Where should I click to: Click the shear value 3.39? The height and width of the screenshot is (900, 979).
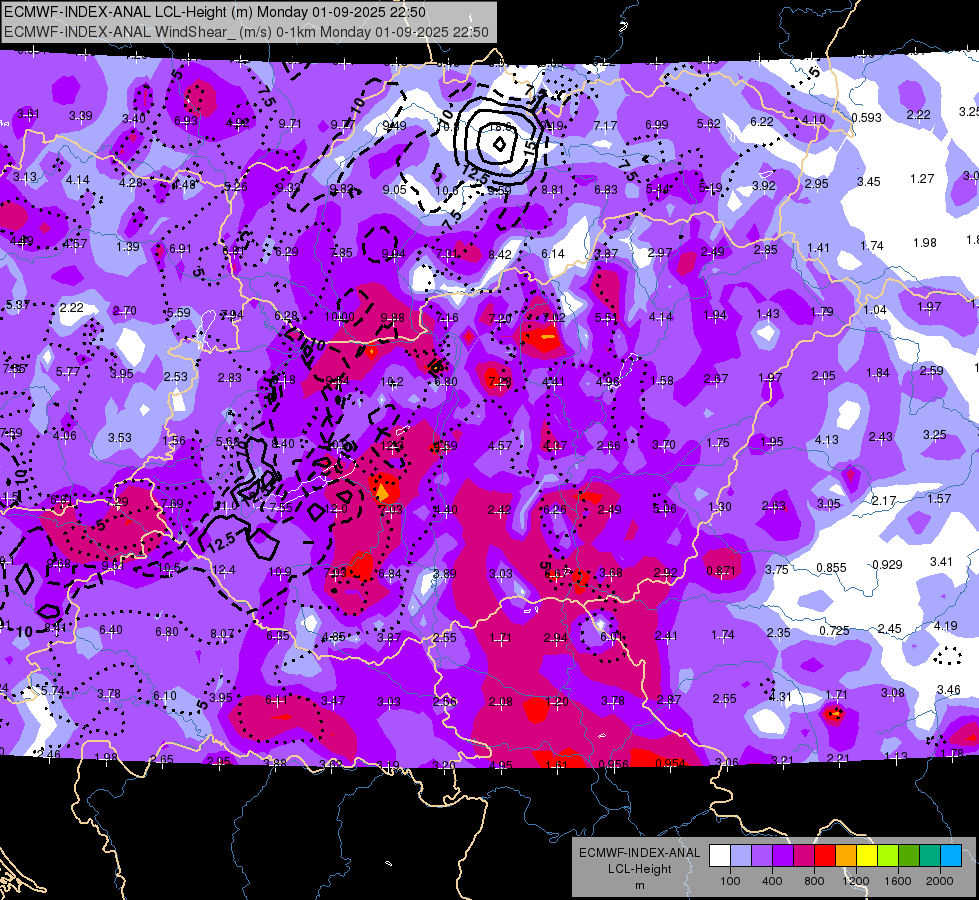pyautogui.click(x=81, y=116)
